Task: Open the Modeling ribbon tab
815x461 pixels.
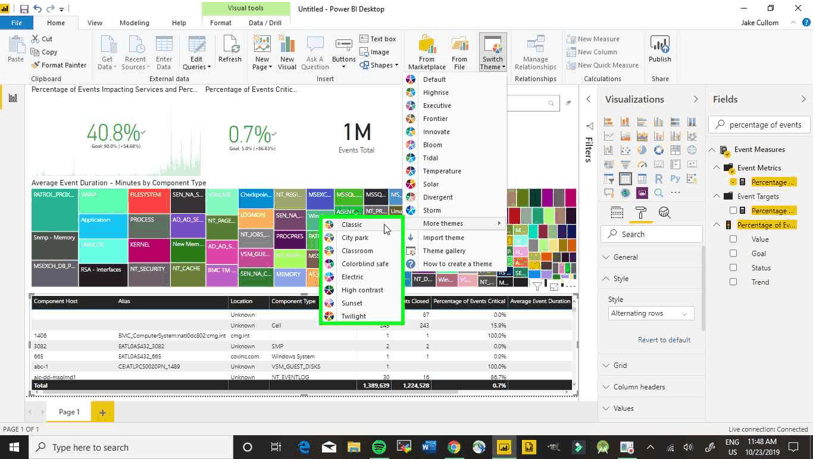Action: point(134,23)
